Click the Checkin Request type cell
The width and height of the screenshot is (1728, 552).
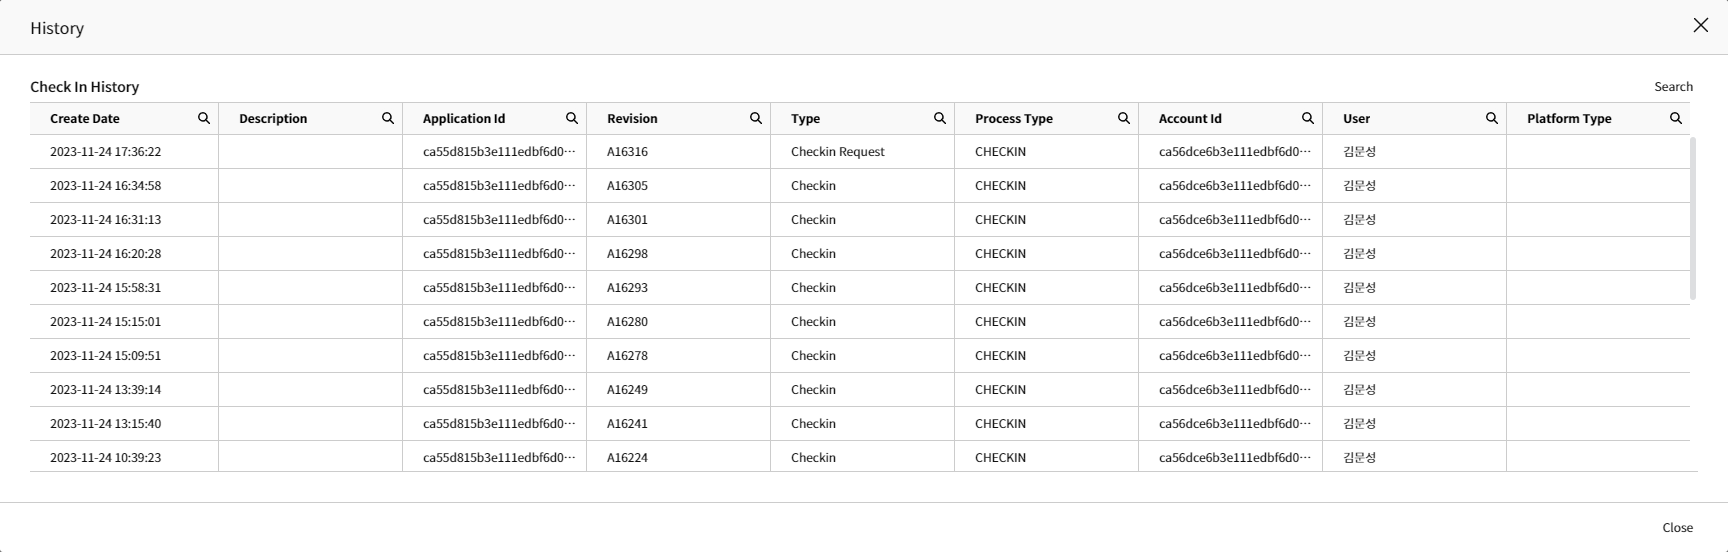[x=862, y=152]
